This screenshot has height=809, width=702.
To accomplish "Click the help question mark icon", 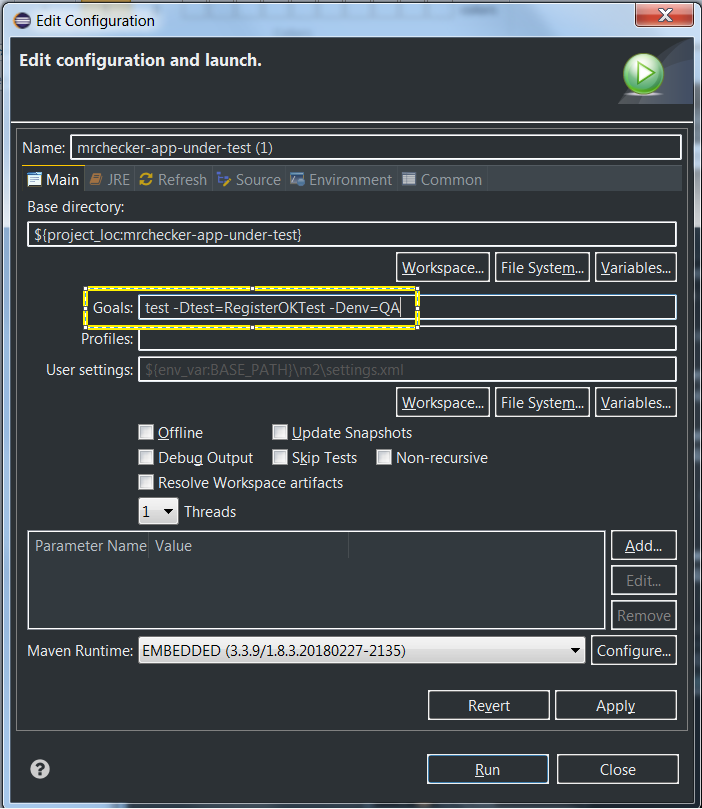I will point(40,769).
